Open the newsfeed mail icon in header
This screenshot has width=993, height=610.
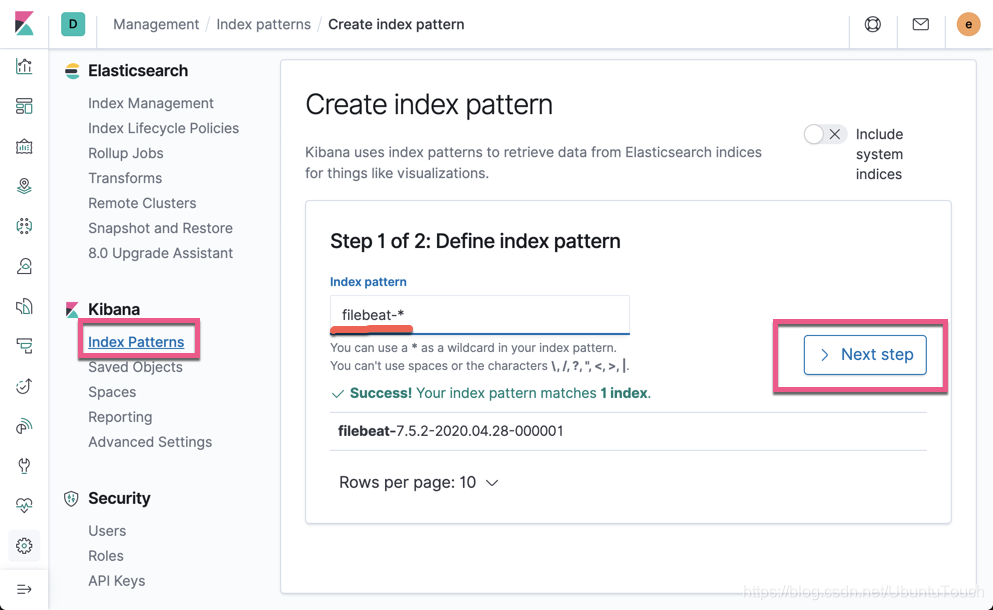[921, 24]
